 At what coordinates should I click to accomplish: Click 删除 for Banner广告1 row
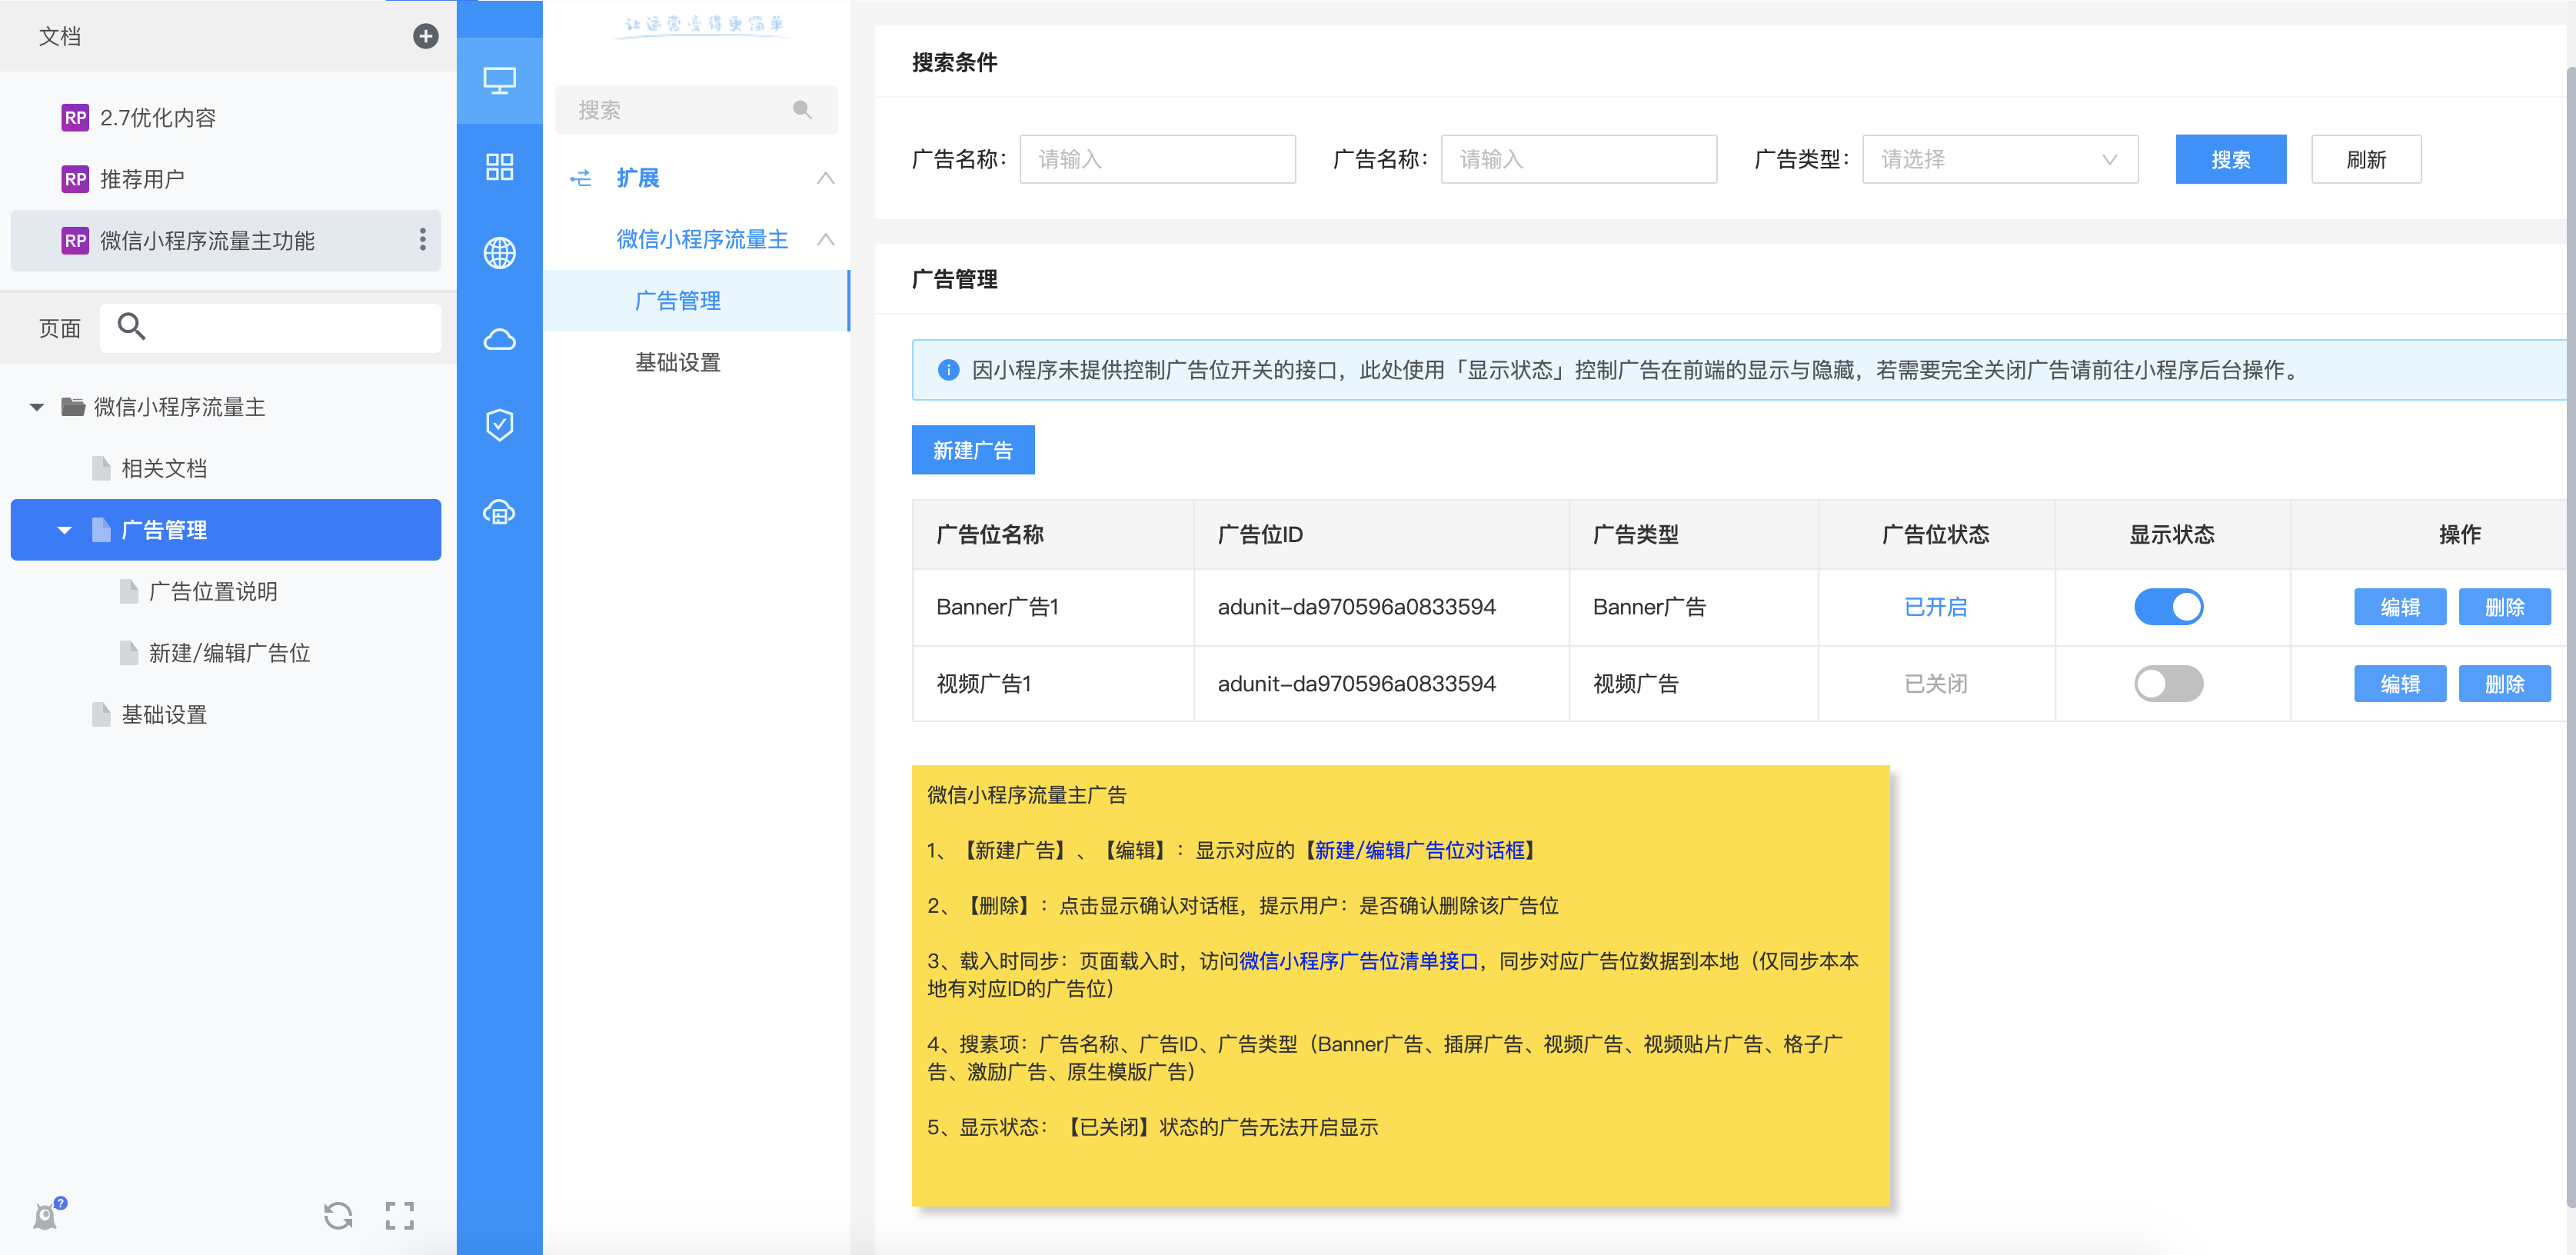tap(2504, 607)
